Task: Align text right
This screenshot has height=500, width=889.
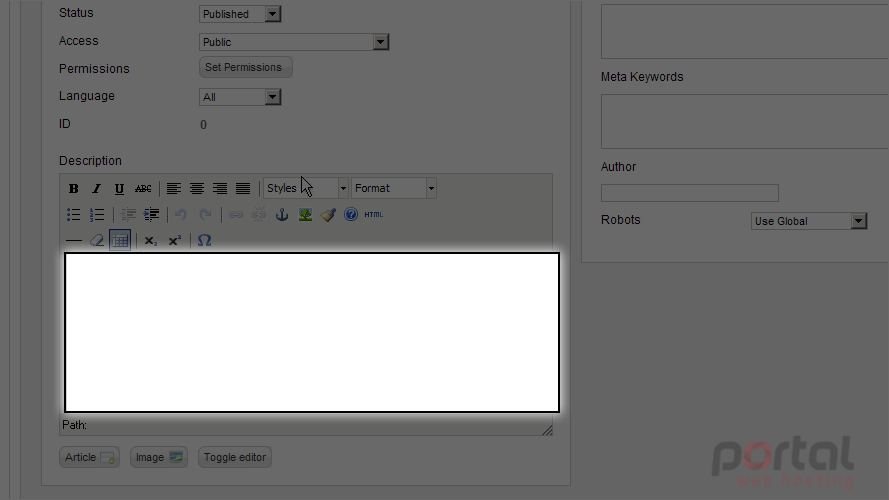Action: tap(220, 189)
